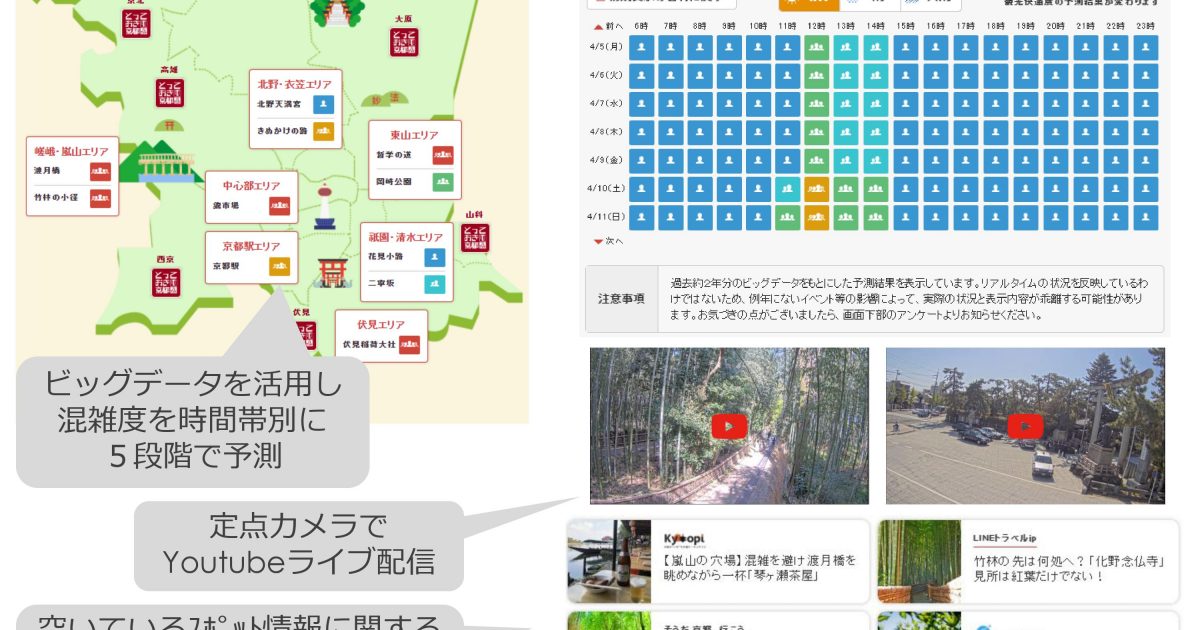Image resolution: width=1200 pixels, height=630 pixels.
Task: Click the きぬかけの路 orange congestion icon
Action: pyautogui.click(x=323, y=130)
